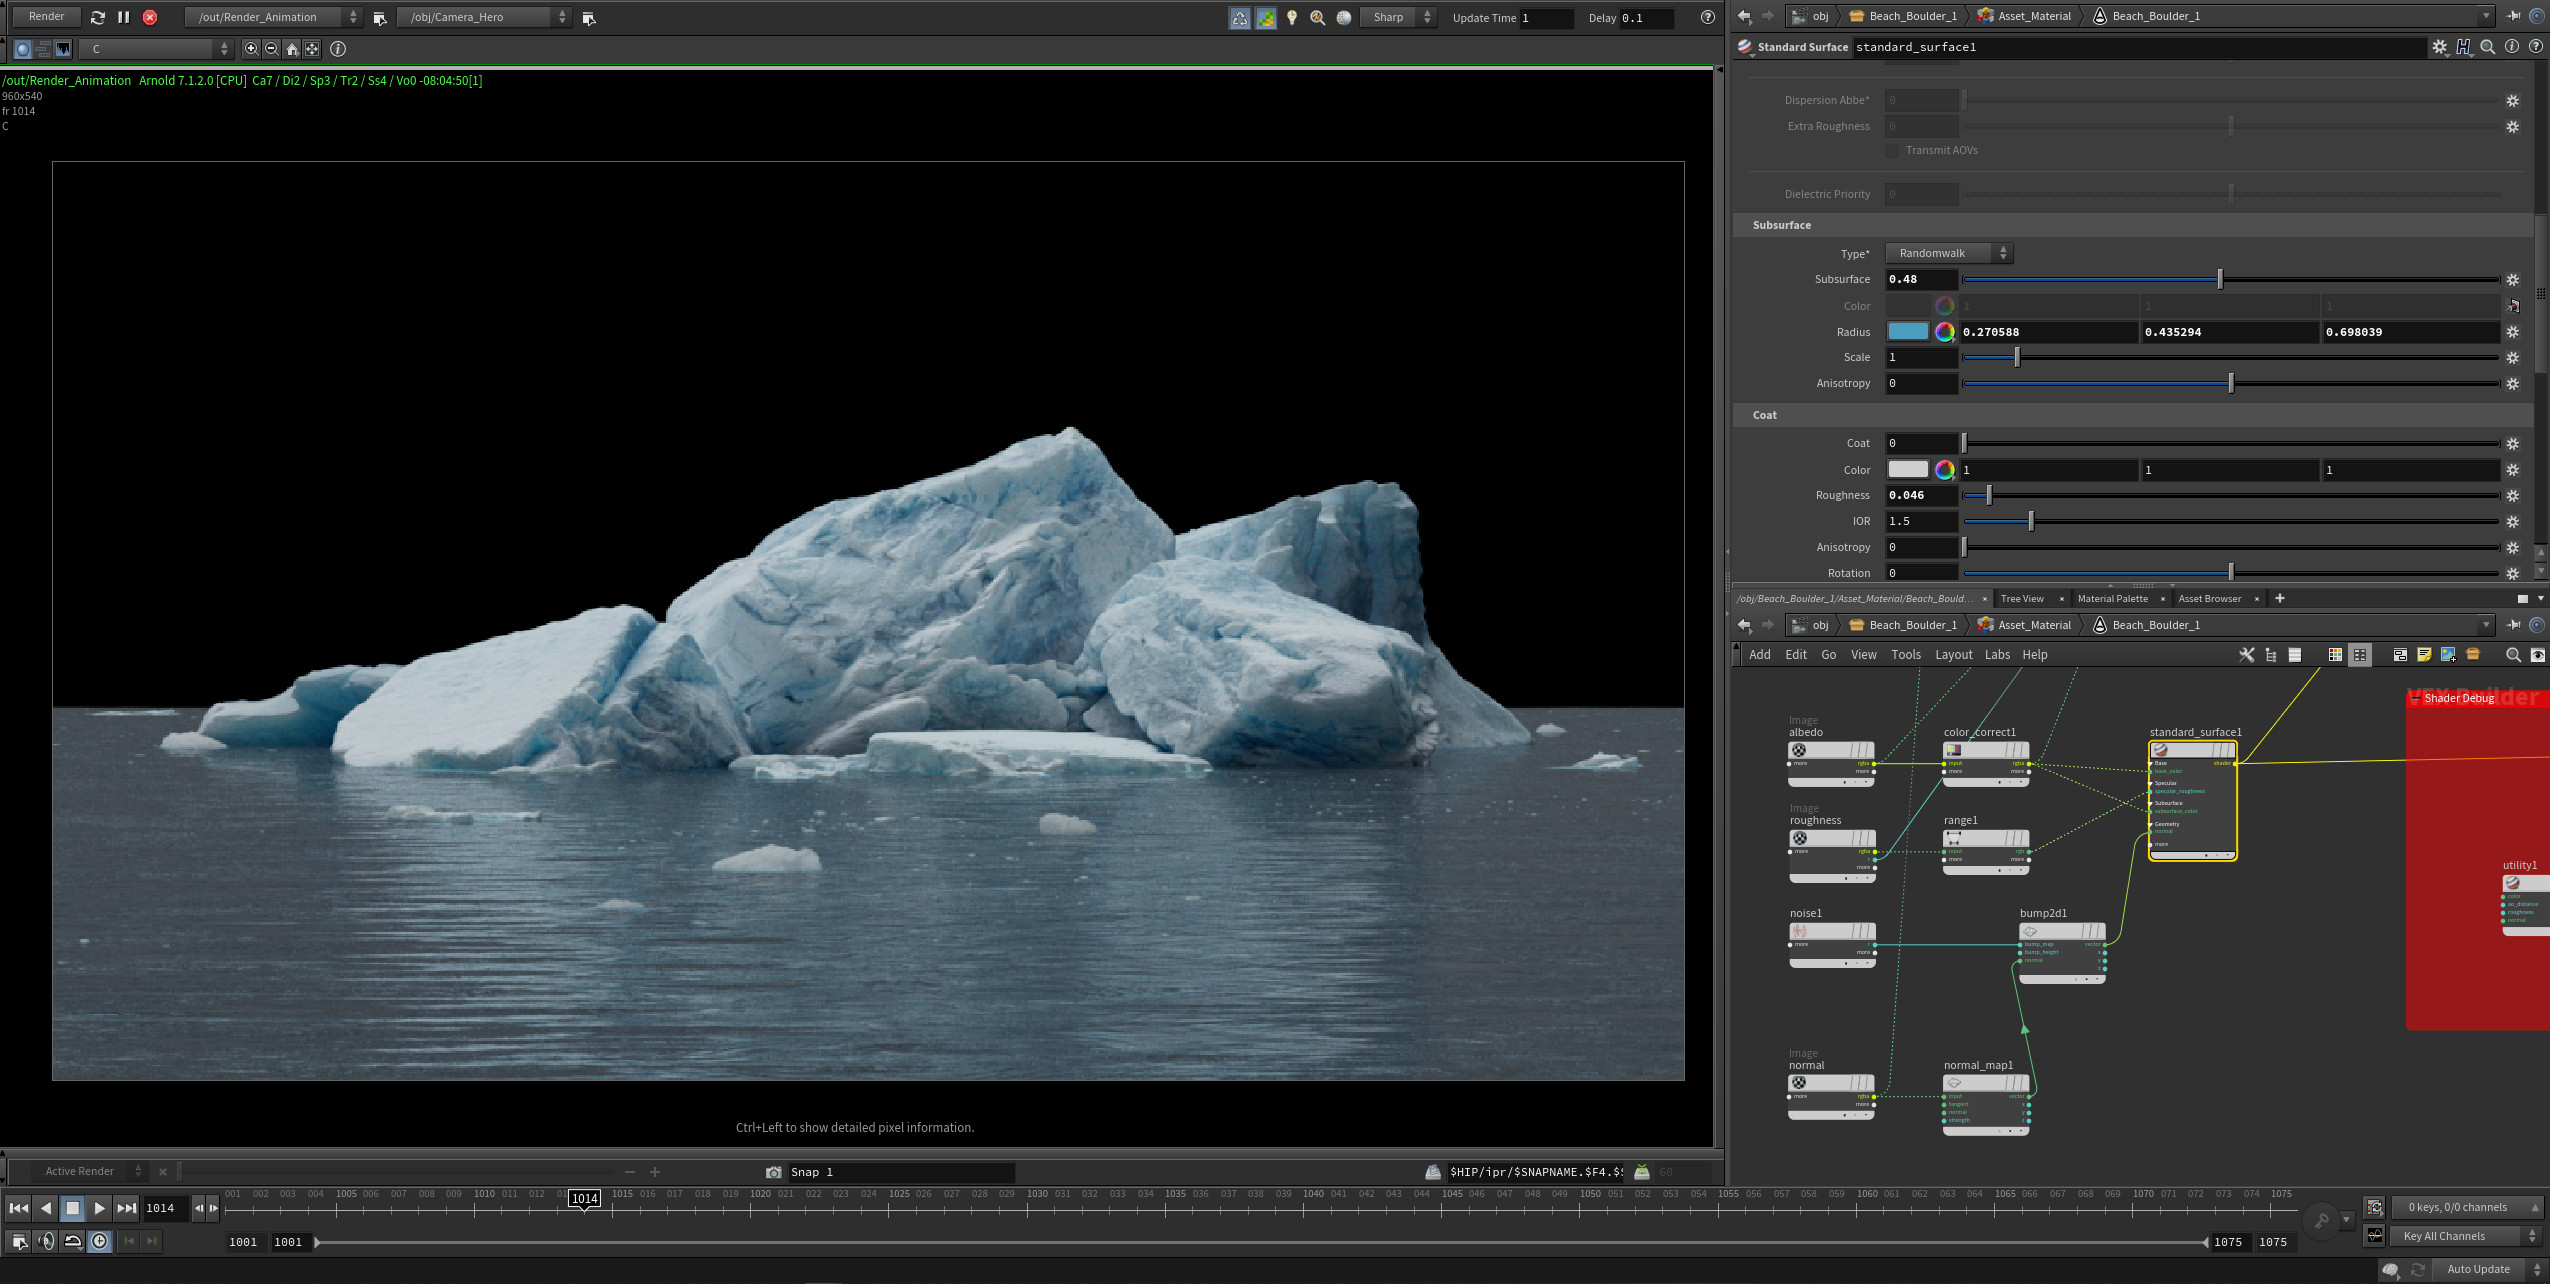This screenshot has width=2550, height=1284.
Task: Open the /out/Render_Animation ROP dropdown
Action: (274, 17)
